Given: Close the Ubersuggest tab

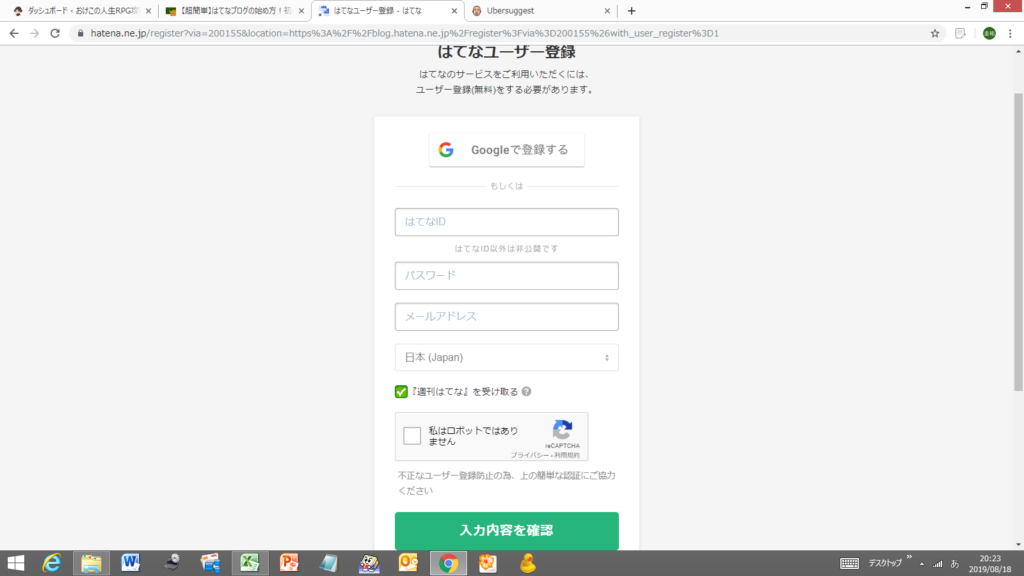Looking at the screenshot, I should (607, 11).
